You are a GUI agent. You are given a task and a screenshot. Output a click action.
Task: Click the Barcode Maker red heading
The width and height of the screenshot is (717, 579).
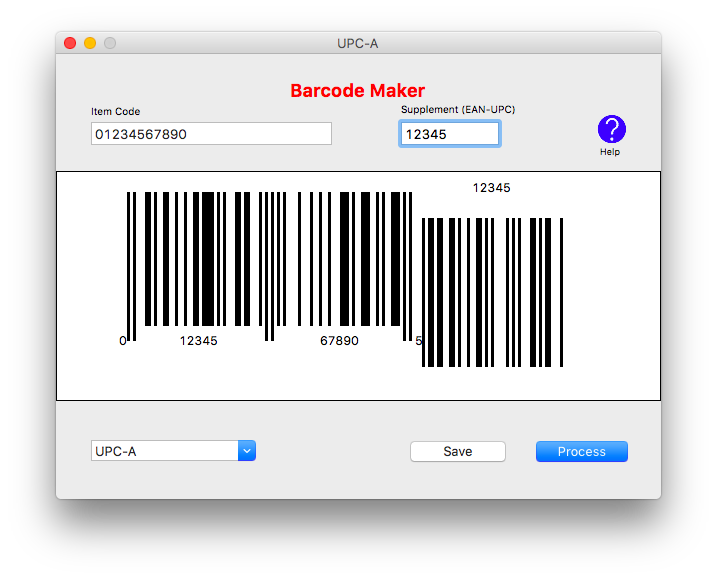(x=358, y=91)
